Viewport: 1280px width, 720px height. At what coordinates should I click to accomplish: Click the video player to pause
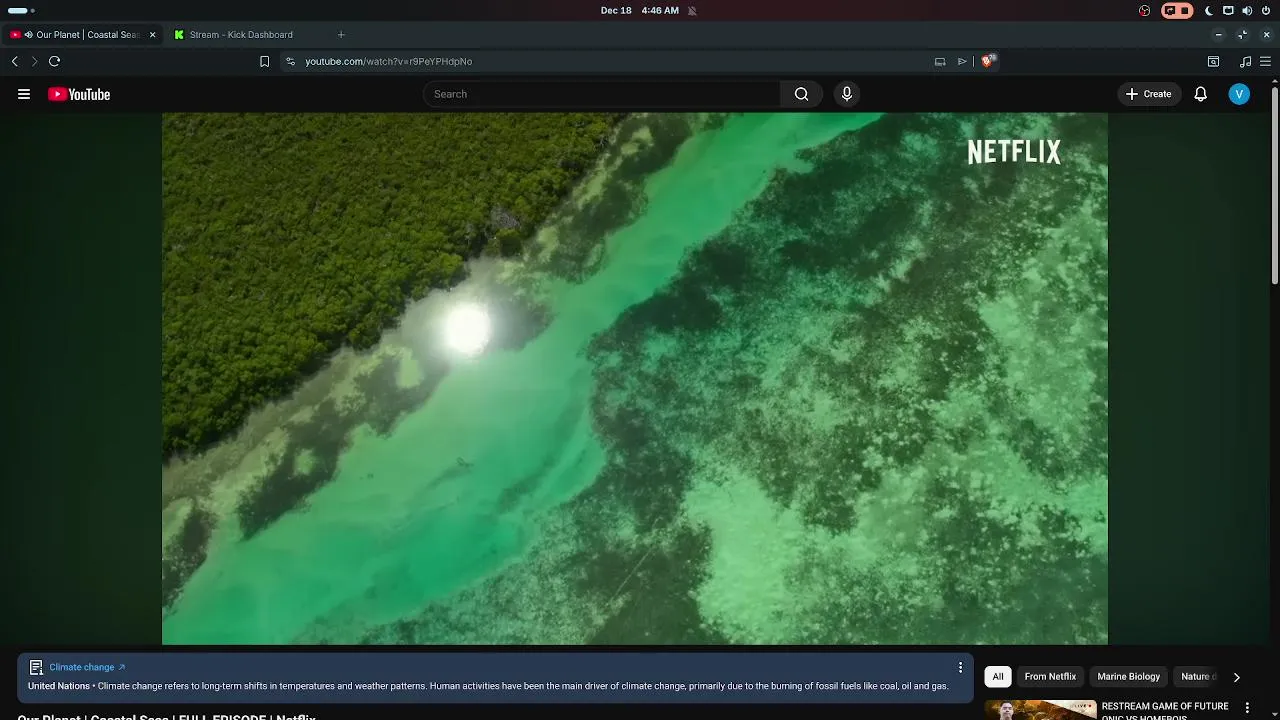coord(635,378)
